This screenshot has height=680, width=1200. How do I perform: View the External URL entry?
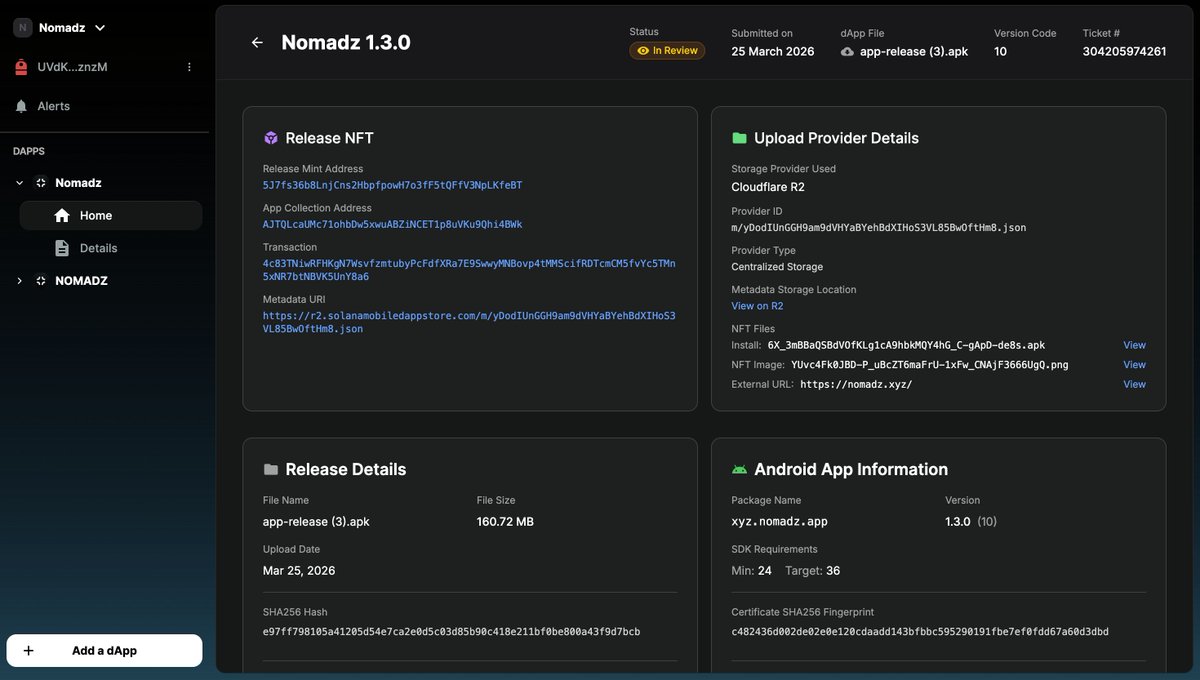(1134, 384)
